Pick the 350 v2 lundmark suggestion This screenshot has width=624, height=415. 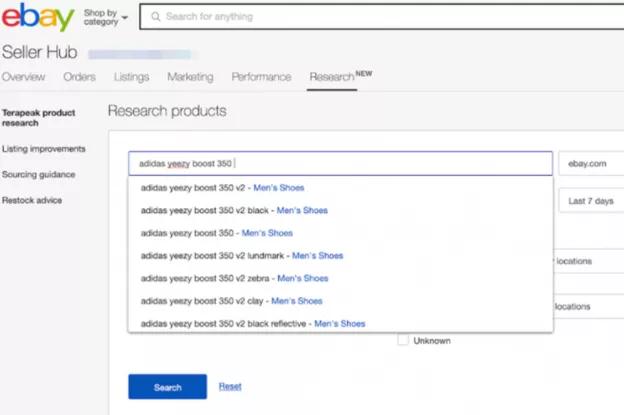pyautogui.click(x=340, y=256)
